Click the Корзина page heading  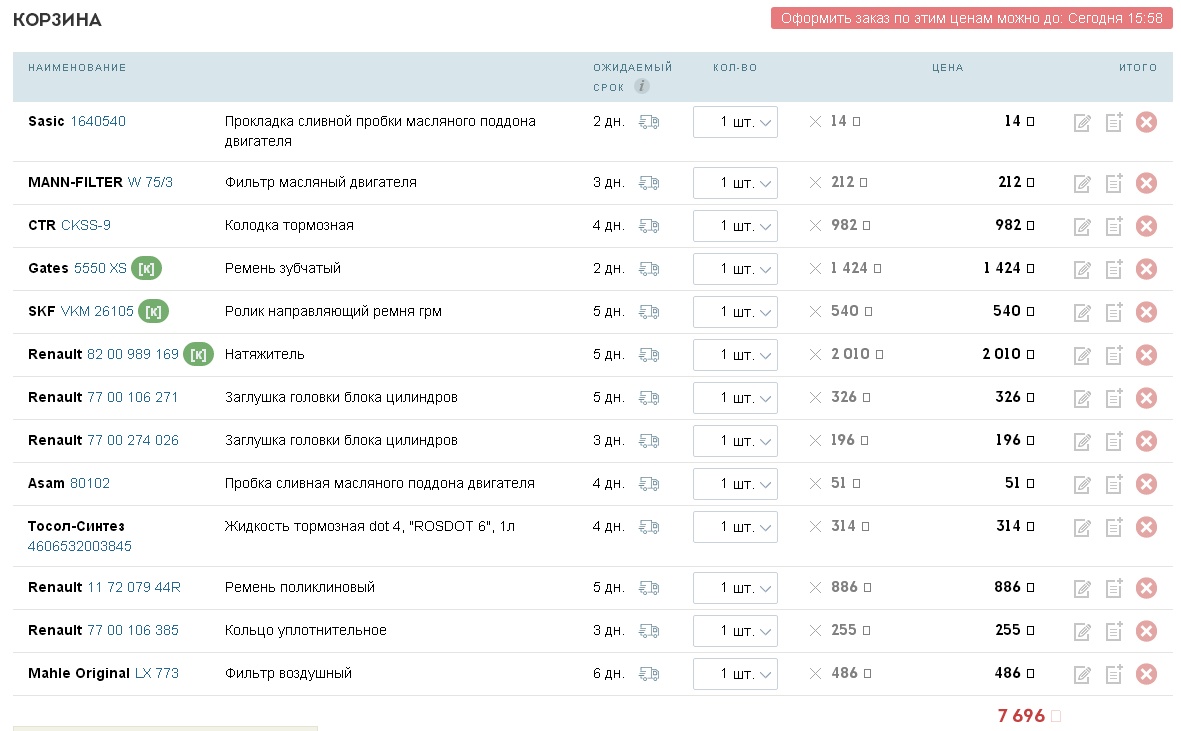[57, 20]
